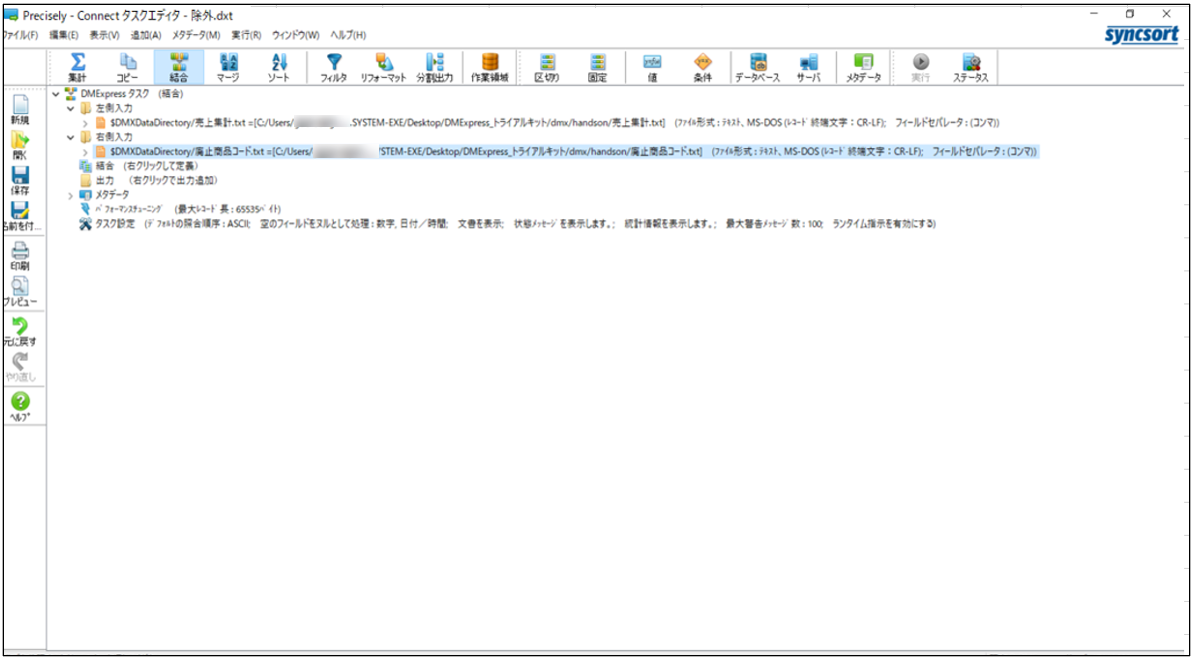Open the 追加(A) menu

coord(145,35)
